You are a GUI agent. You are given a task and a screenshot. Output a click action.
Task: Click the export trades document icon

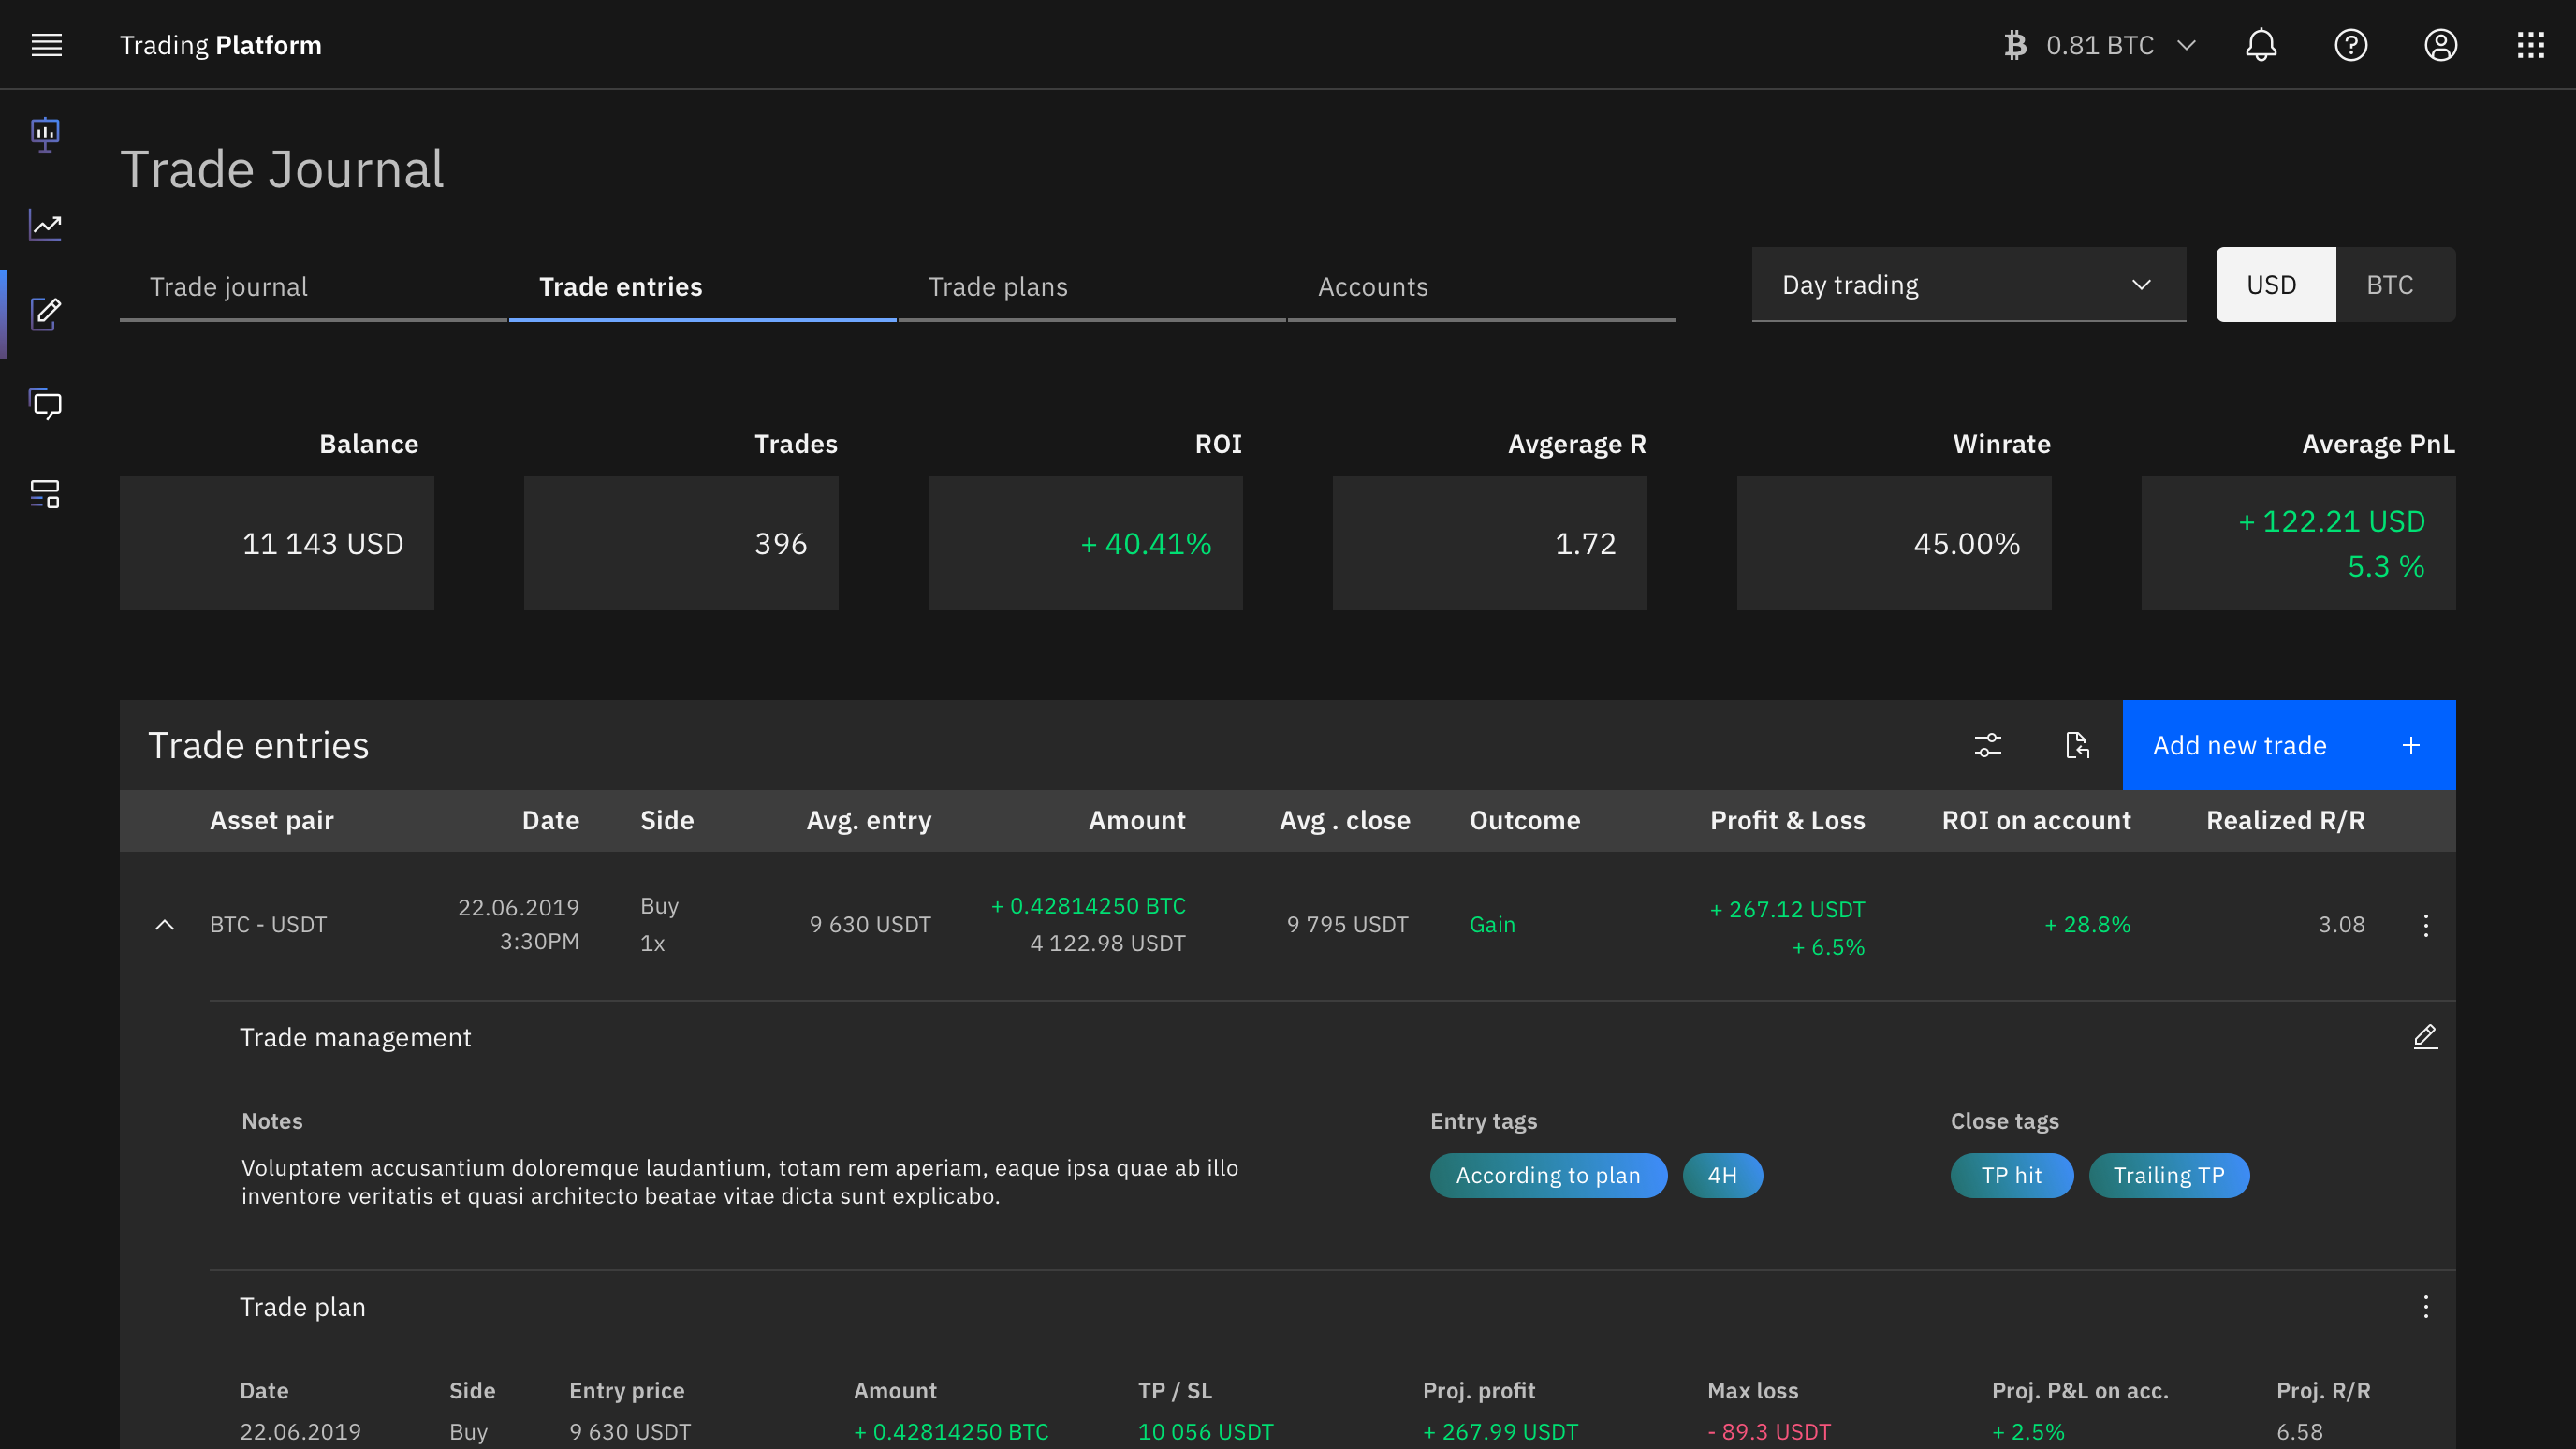(2077, 745)
